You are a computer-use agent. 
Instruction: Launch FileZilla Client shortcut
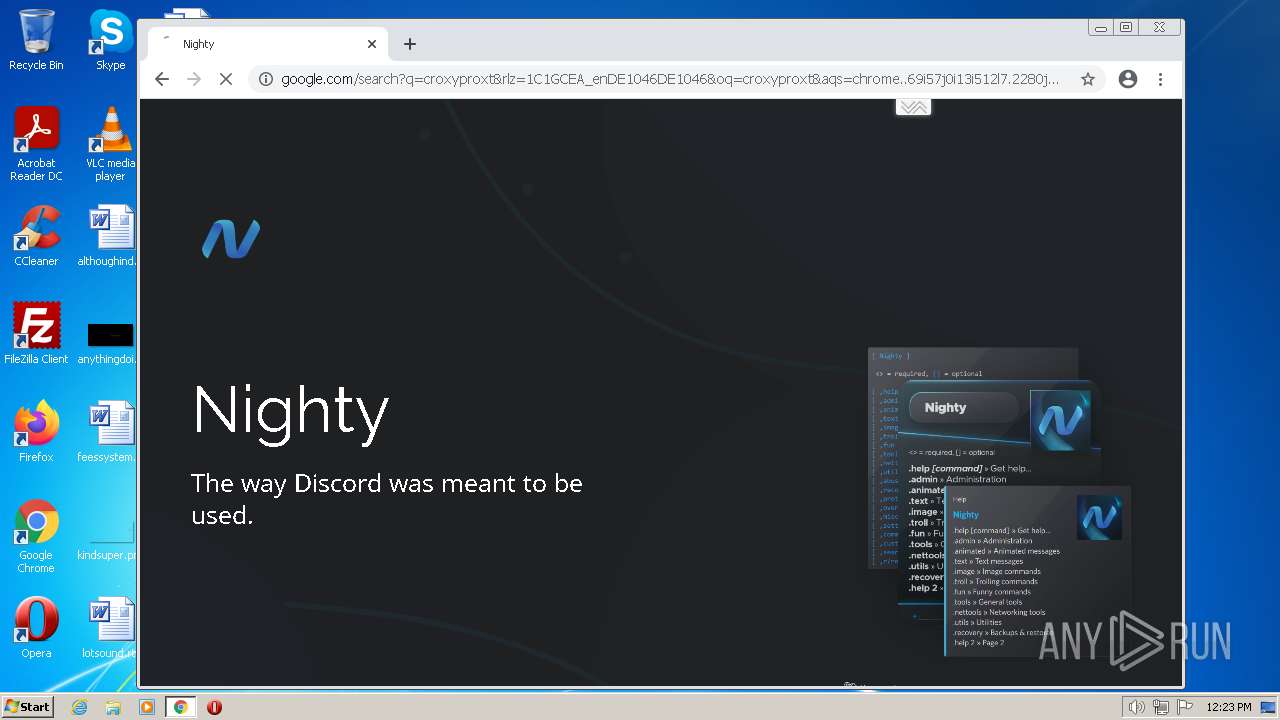tap(36, 334)
